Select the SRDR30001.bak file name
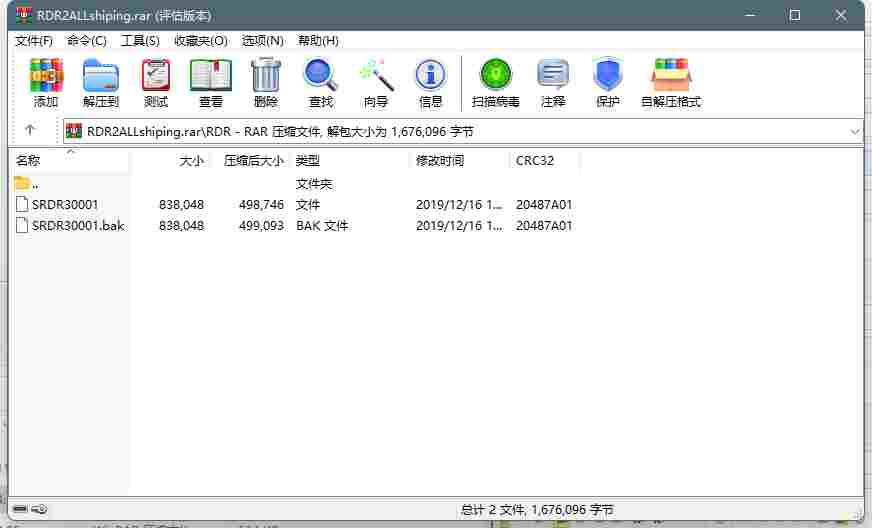Image resolution: width=872 pixels, height=528 pixels. tap(78, 225)
